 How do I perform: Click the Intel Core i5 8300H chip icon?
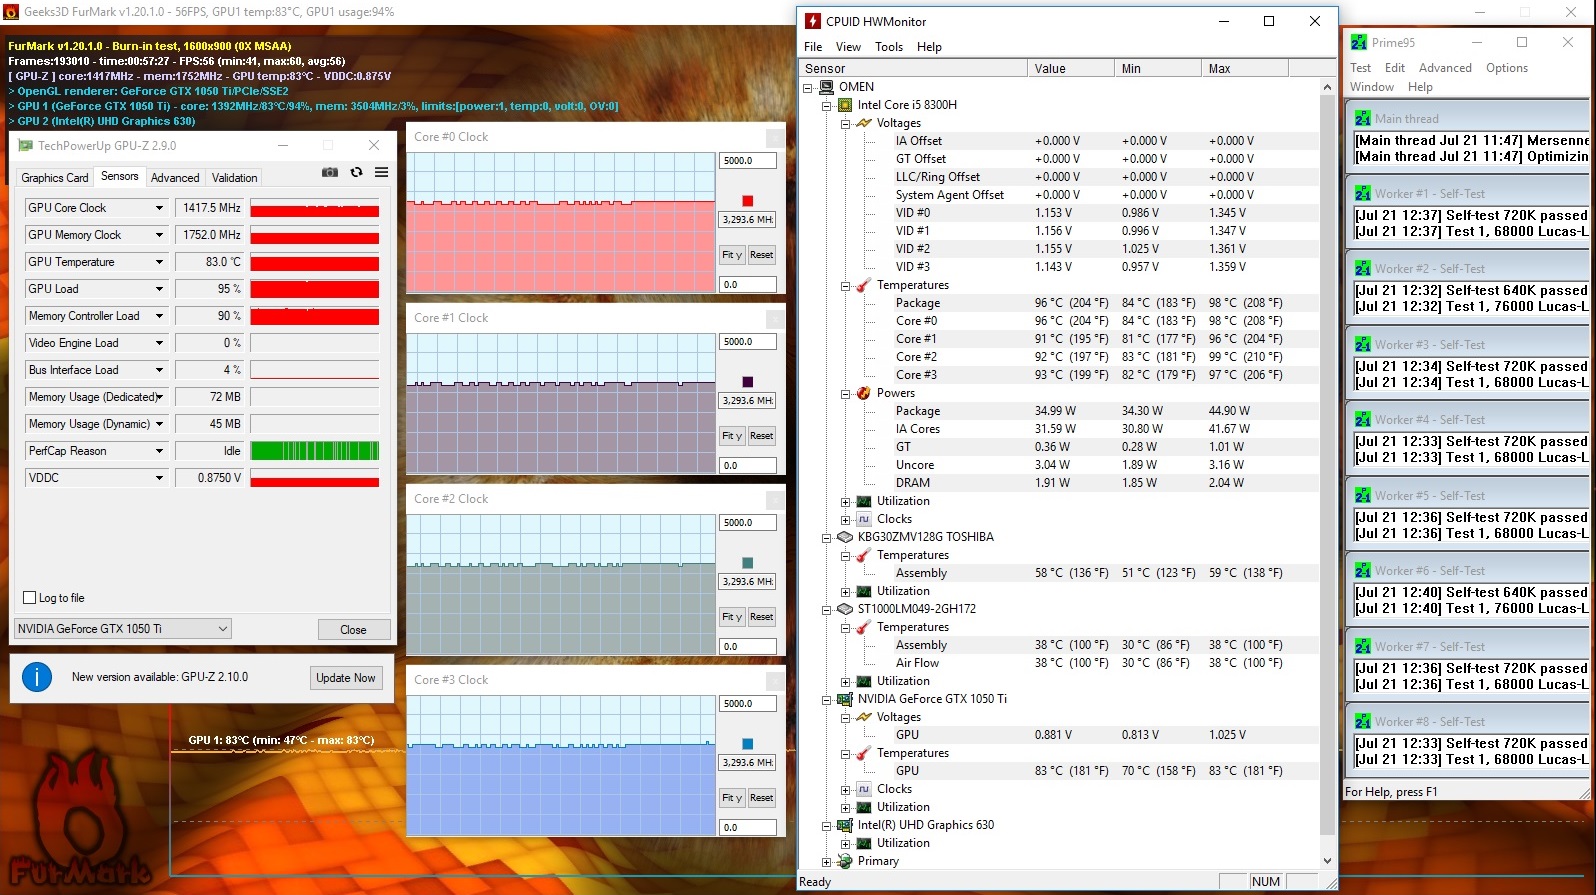coord(845,105)
